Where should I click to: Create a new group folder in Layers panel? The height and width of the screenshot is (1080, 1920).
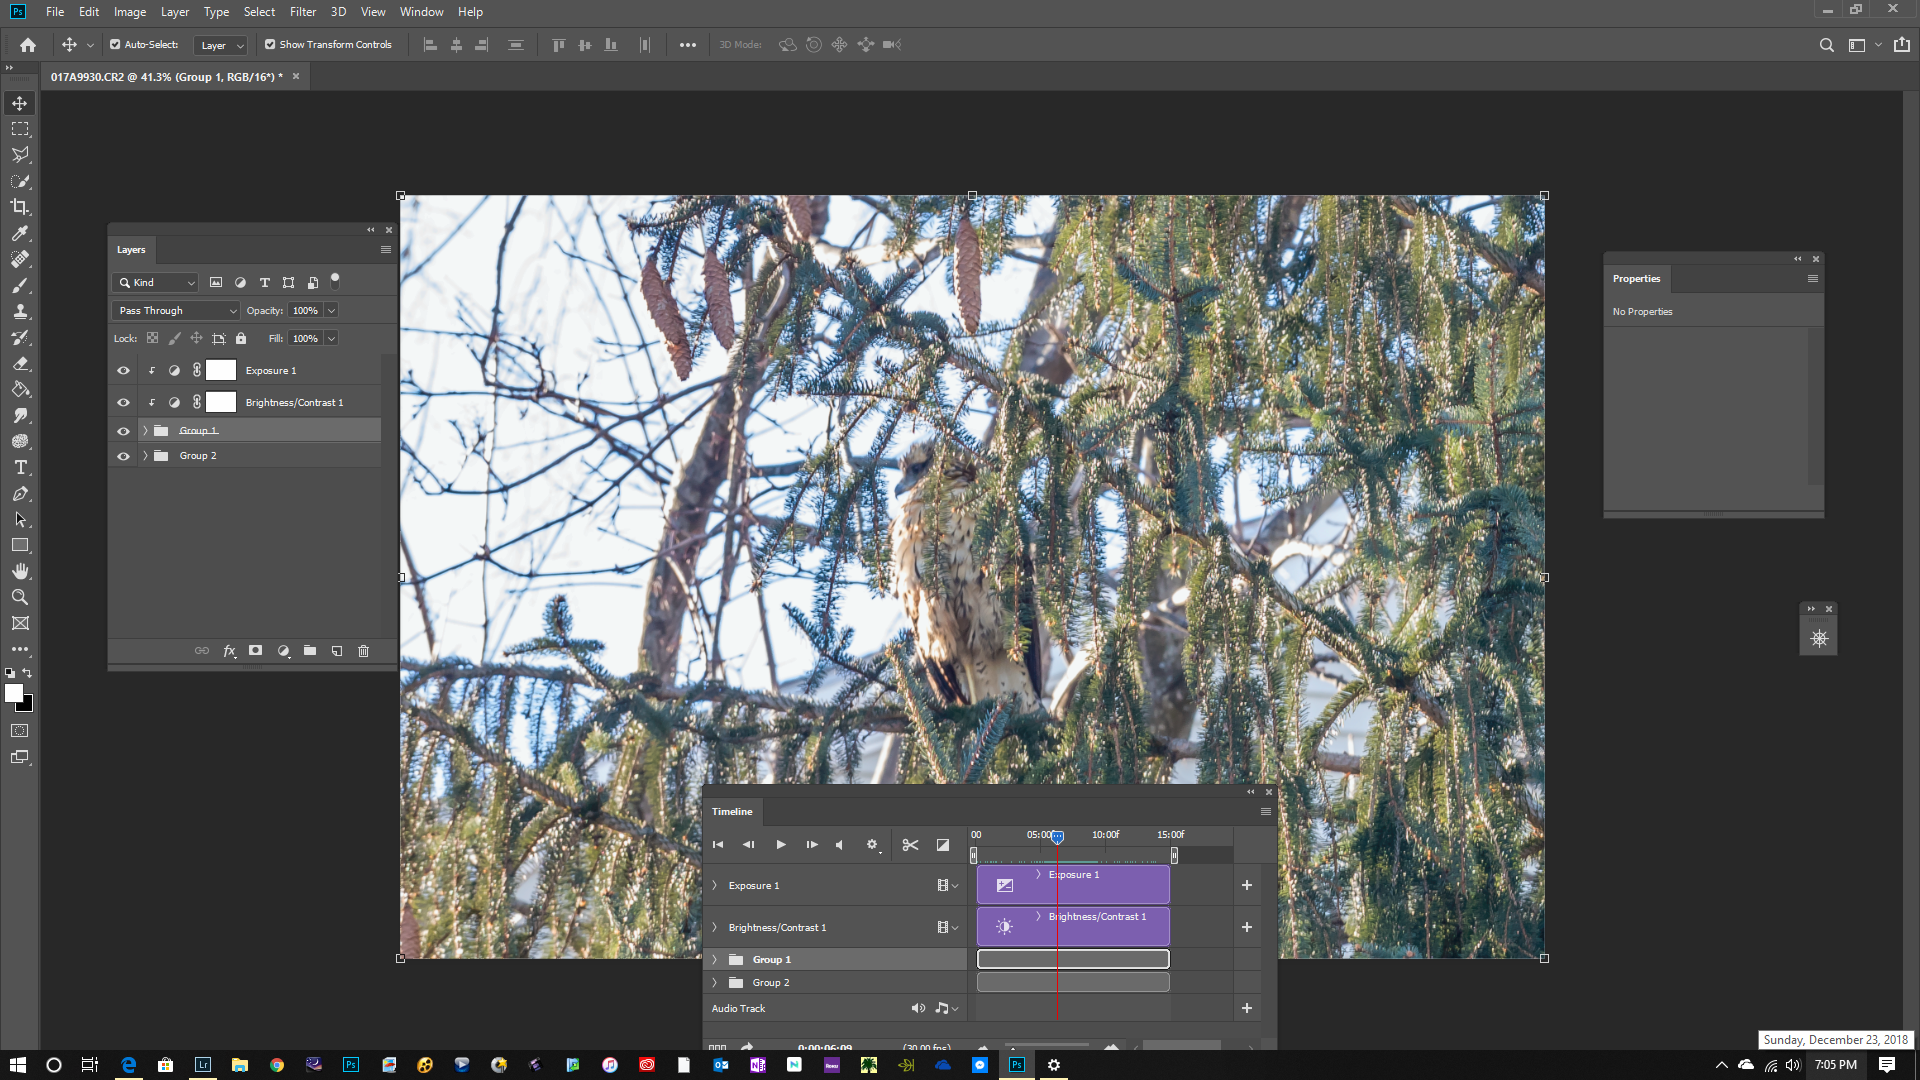[310, 651]
